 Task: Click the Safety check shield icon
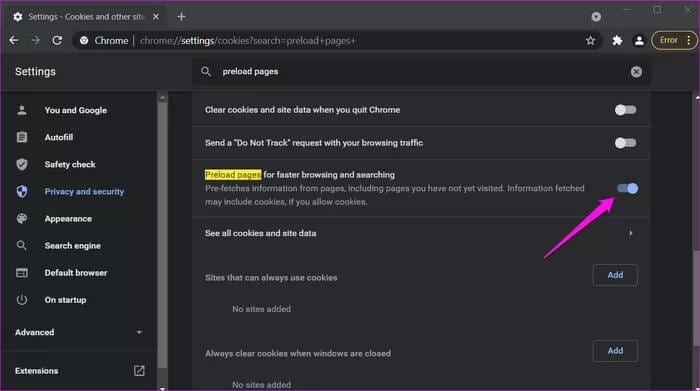point(22,165)
